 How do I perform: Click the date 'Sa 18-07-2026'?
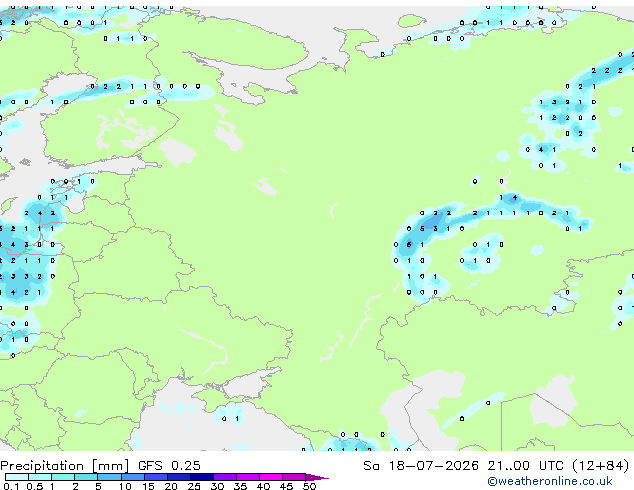(421, 466)
